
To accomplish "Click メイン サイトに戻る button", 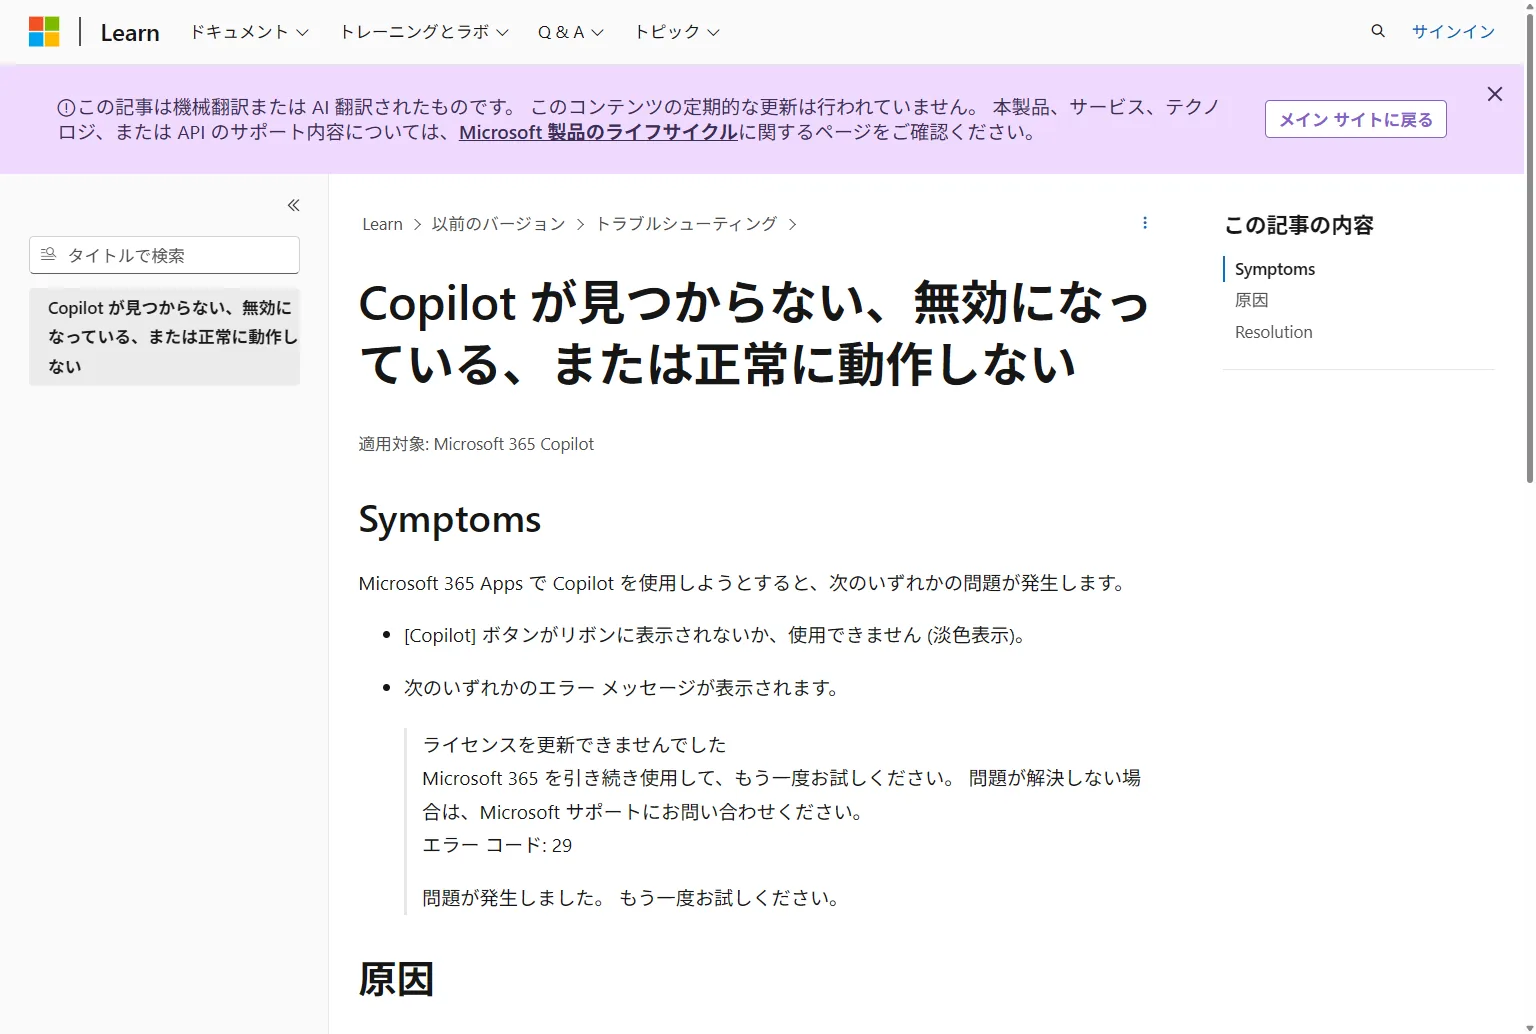I will tap(1355, 119).
